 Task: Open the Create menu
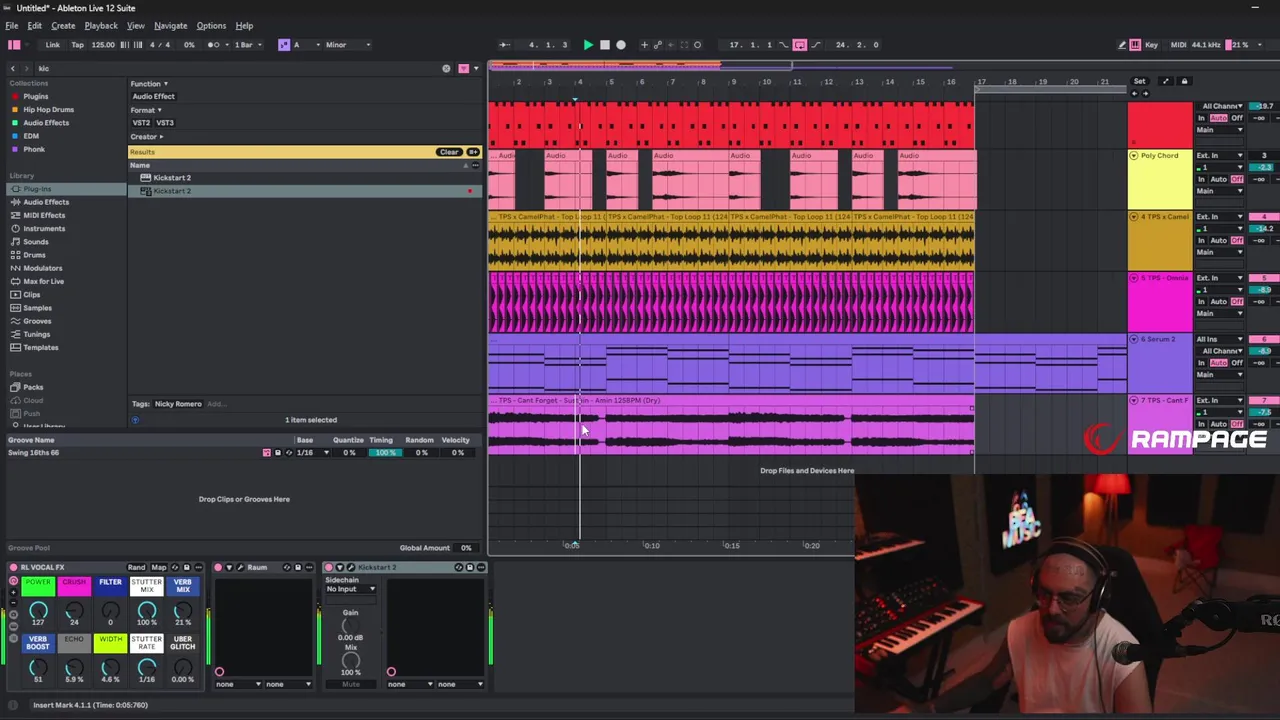pos(63,25)
